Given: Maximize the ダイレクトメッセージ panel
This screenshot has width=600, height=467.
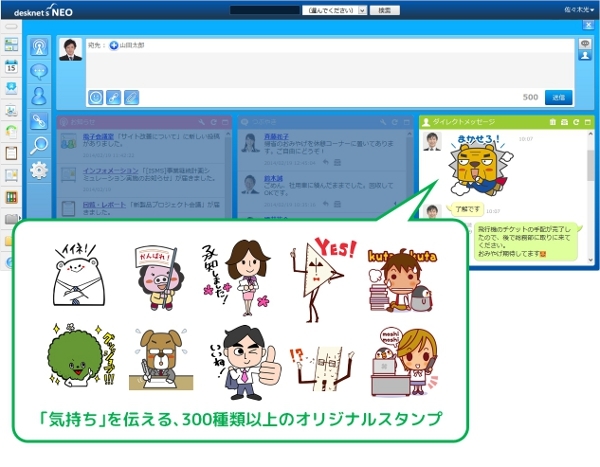Looking at the screenshot, I should [588, 122].
